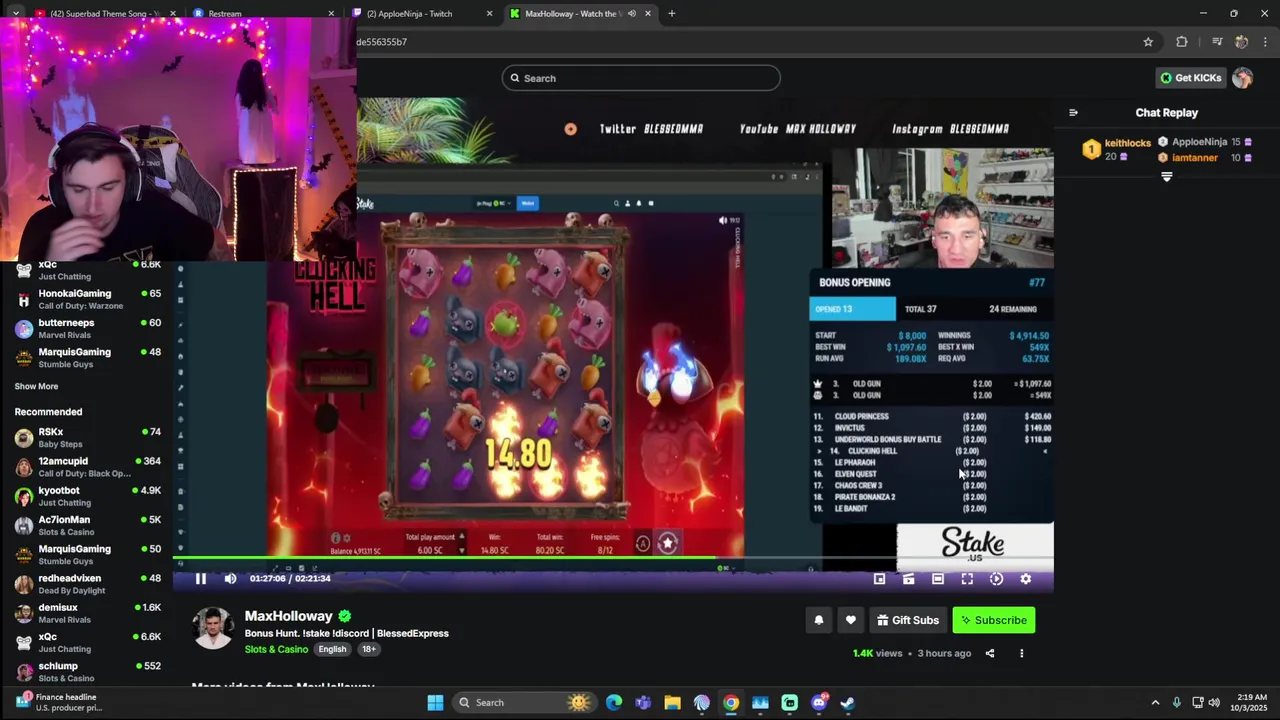
Task: Open the Chrome tab search dropdown
Action: [15, 14]
